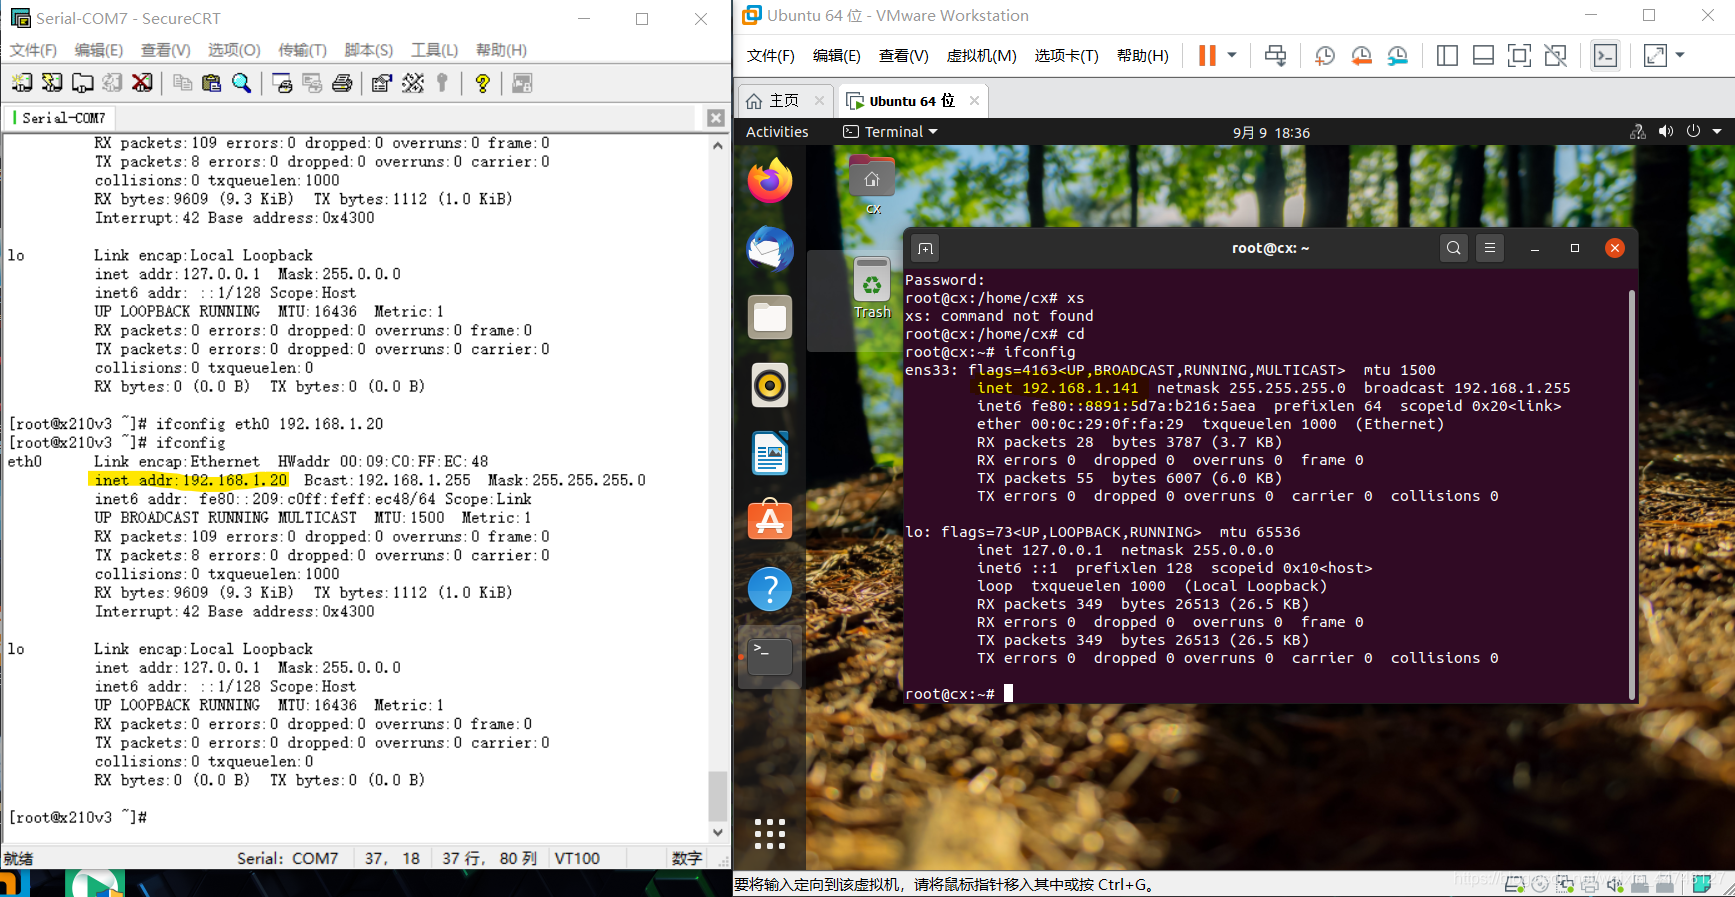Select the Serial-COM7 session tab
This screenshot has width=1735, height=897.
pyautogui.click(x=61, y=118)
